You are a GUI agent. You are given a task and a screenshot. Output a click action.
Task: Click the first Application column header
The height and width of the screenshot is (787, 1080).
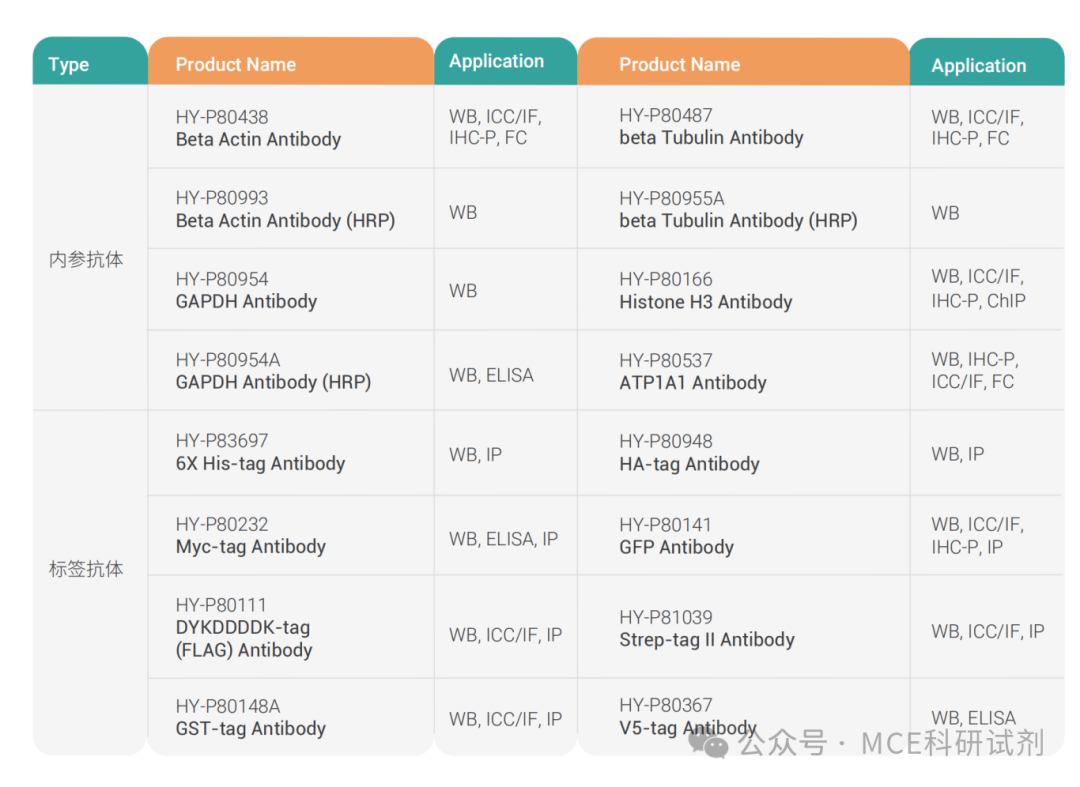click(x=496, y=62)
